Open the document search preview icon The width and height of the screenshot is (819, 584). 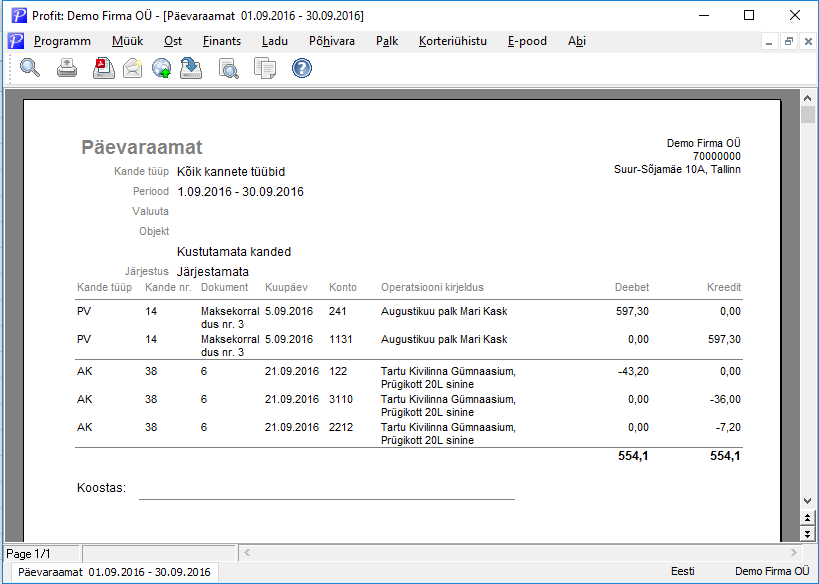click(228, 68)
